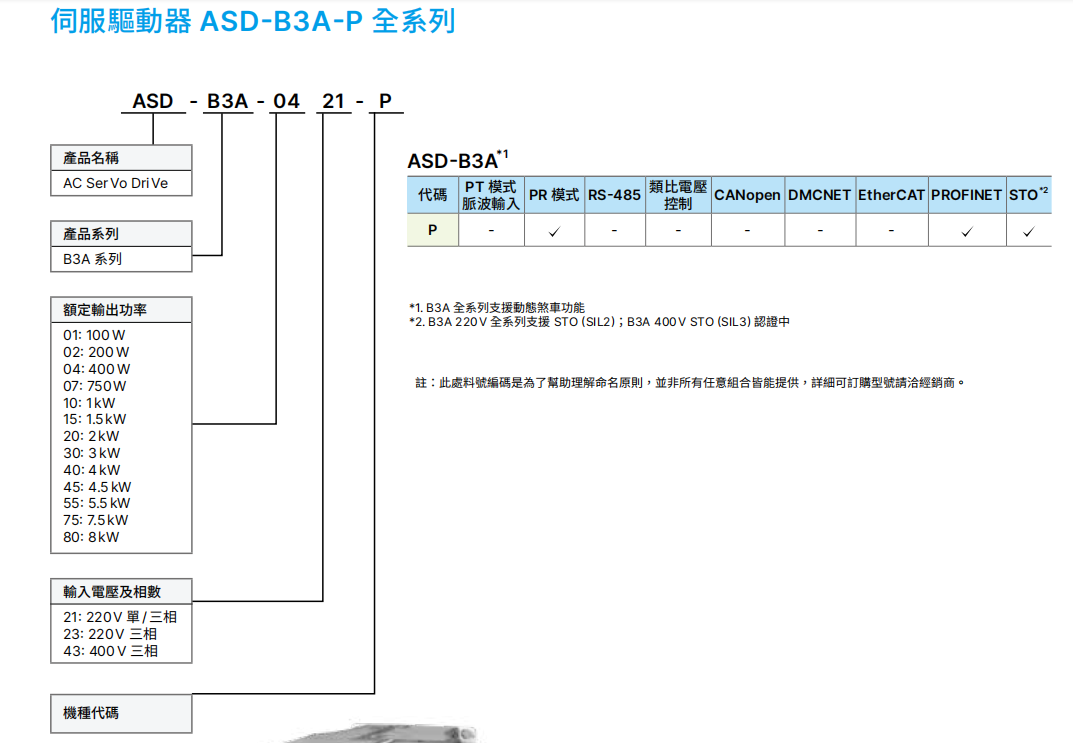1073x743 pixels.
Task: Select the P suffix in the model code
Action: [x=385, y=101]
